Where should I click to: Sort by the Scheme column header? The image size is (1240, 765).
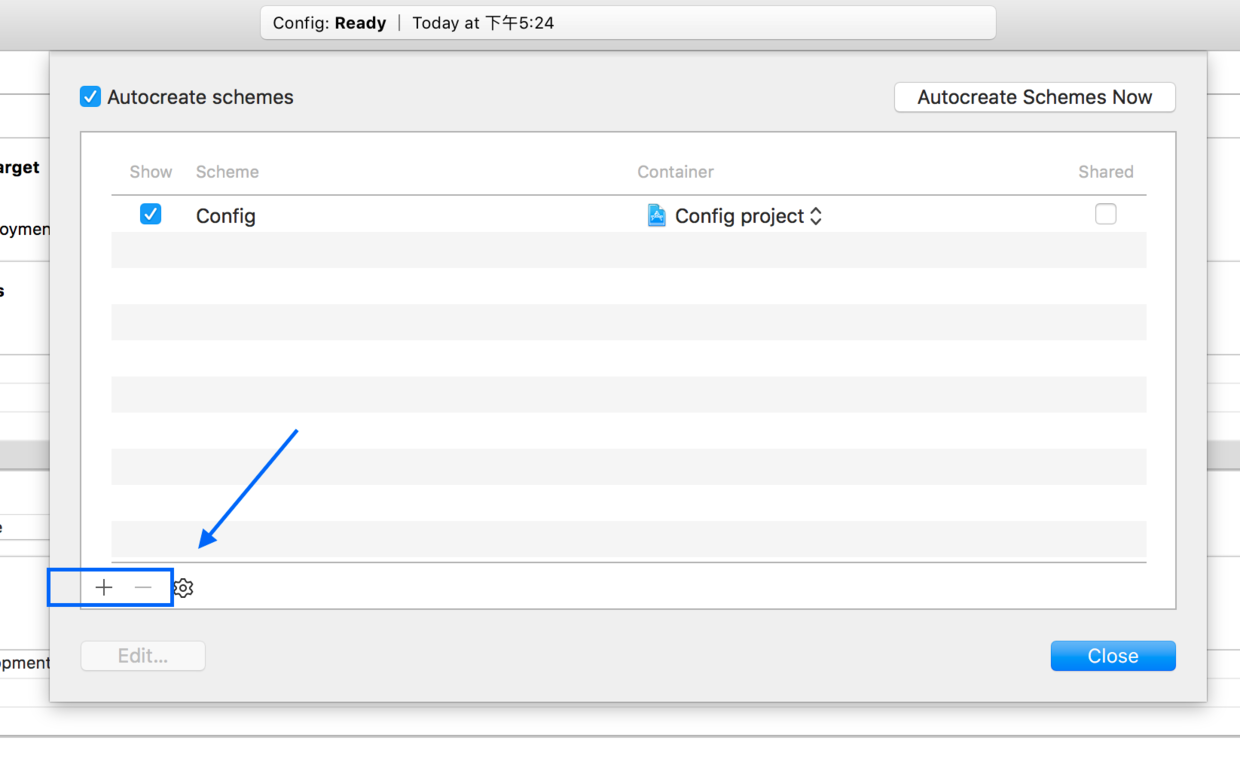227,172
